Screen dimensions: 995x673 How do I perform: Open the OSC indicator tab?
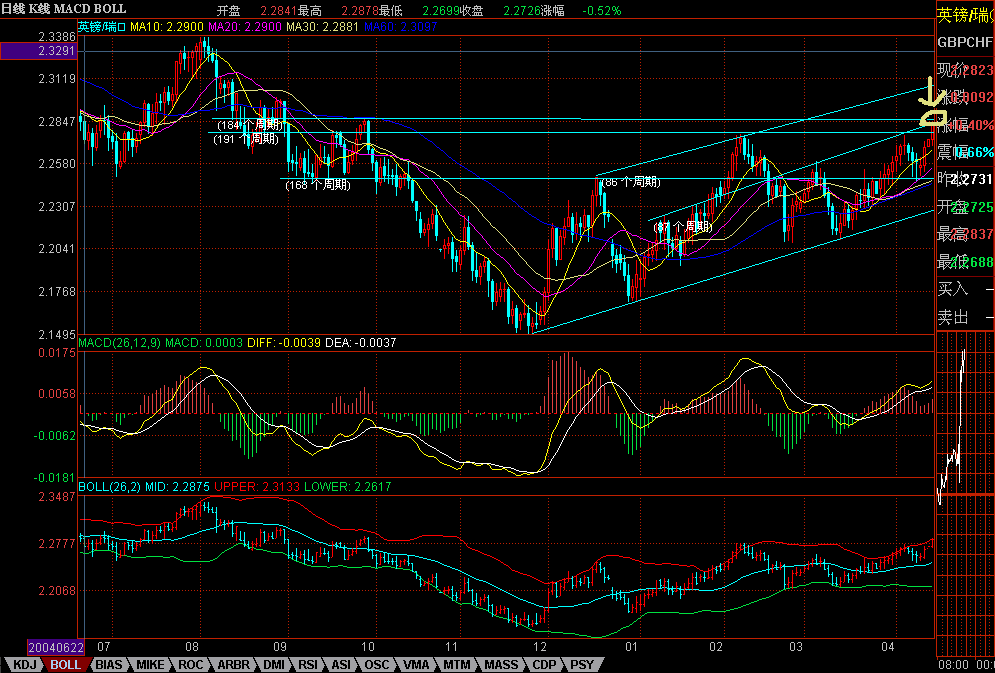pyautogui.click(x=377, y=664)
